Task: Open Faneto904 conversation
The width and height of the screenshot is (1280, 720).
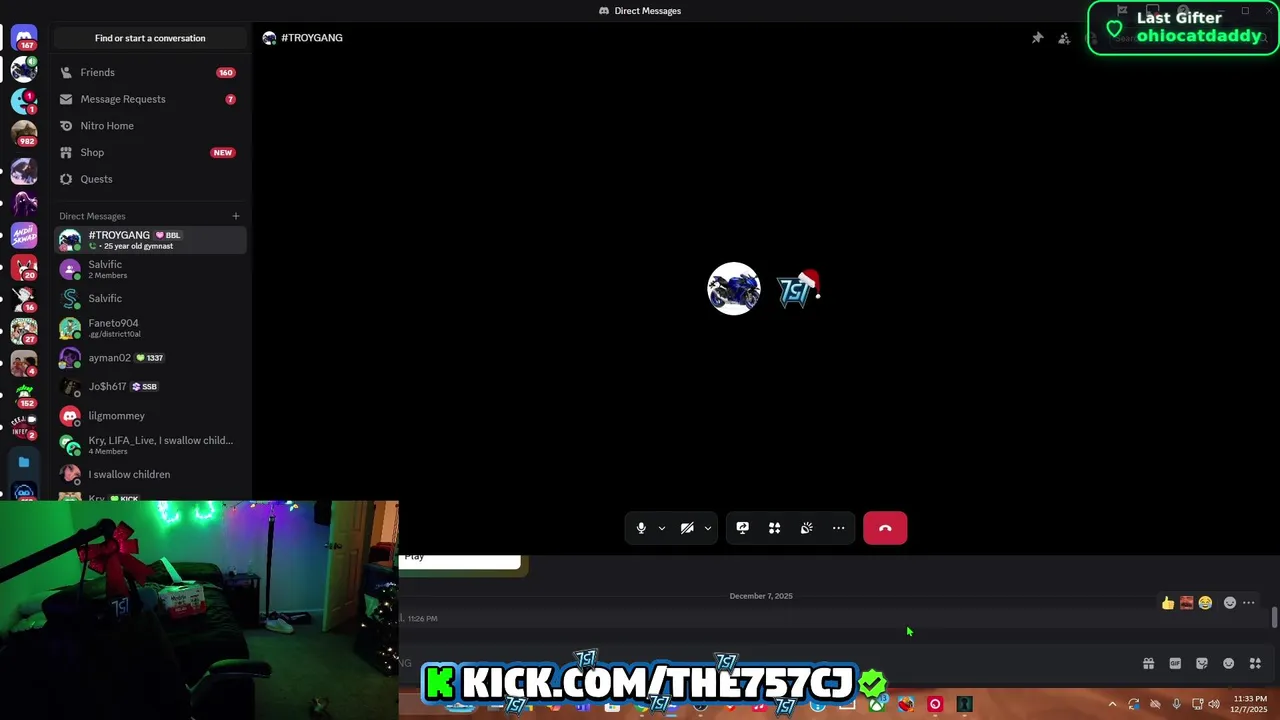Action: click(150, 328)
